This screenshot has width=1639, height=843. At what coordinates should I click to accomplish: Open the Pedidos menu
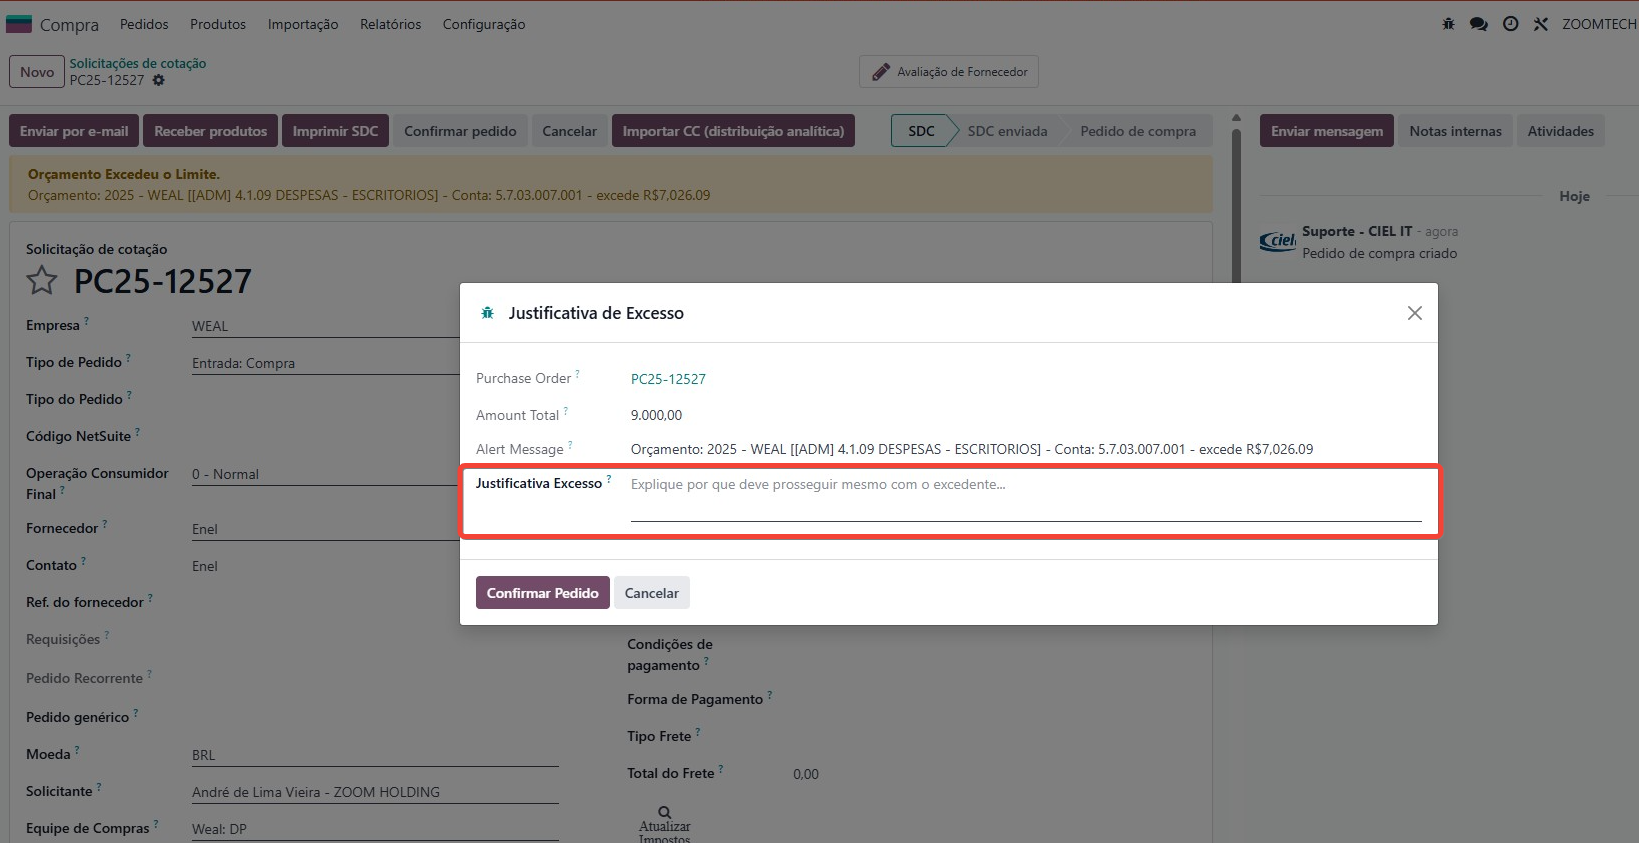coord(144,24)
